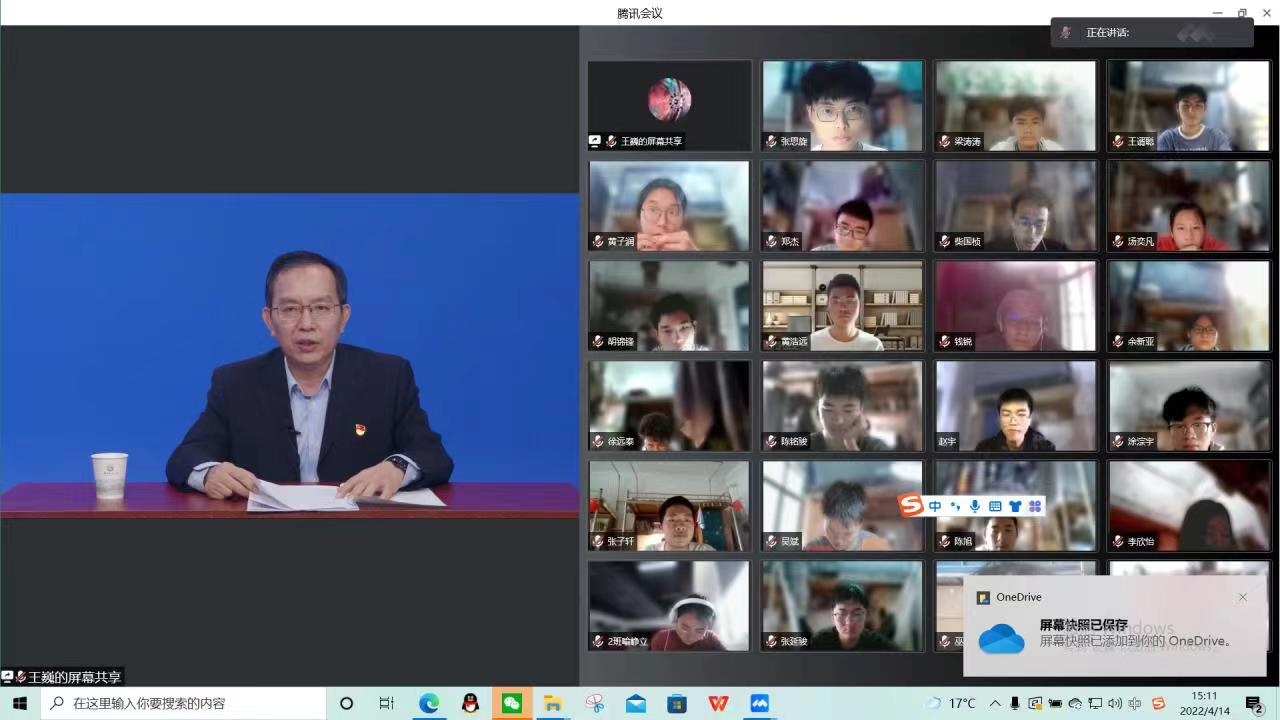
Task: Open the Sogou toolbox icon
Action: point(1036,506)
